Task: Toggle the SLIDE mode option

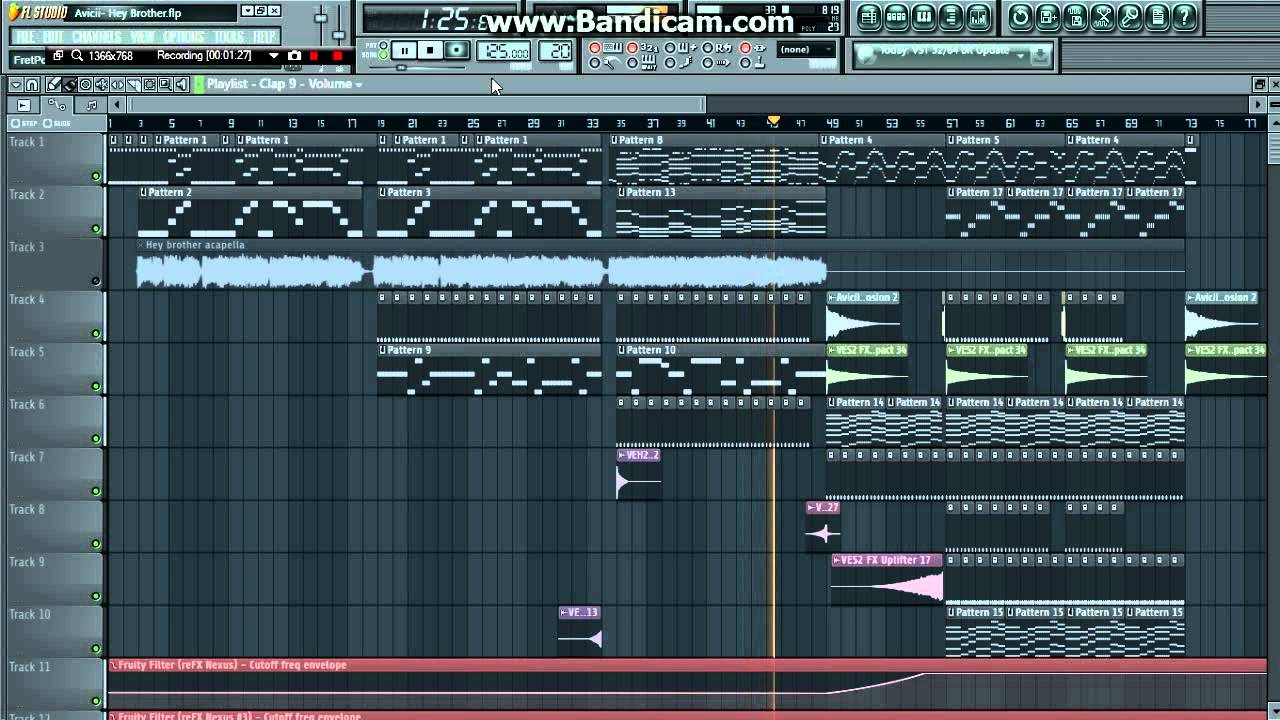Action: (x=56, y=123)
